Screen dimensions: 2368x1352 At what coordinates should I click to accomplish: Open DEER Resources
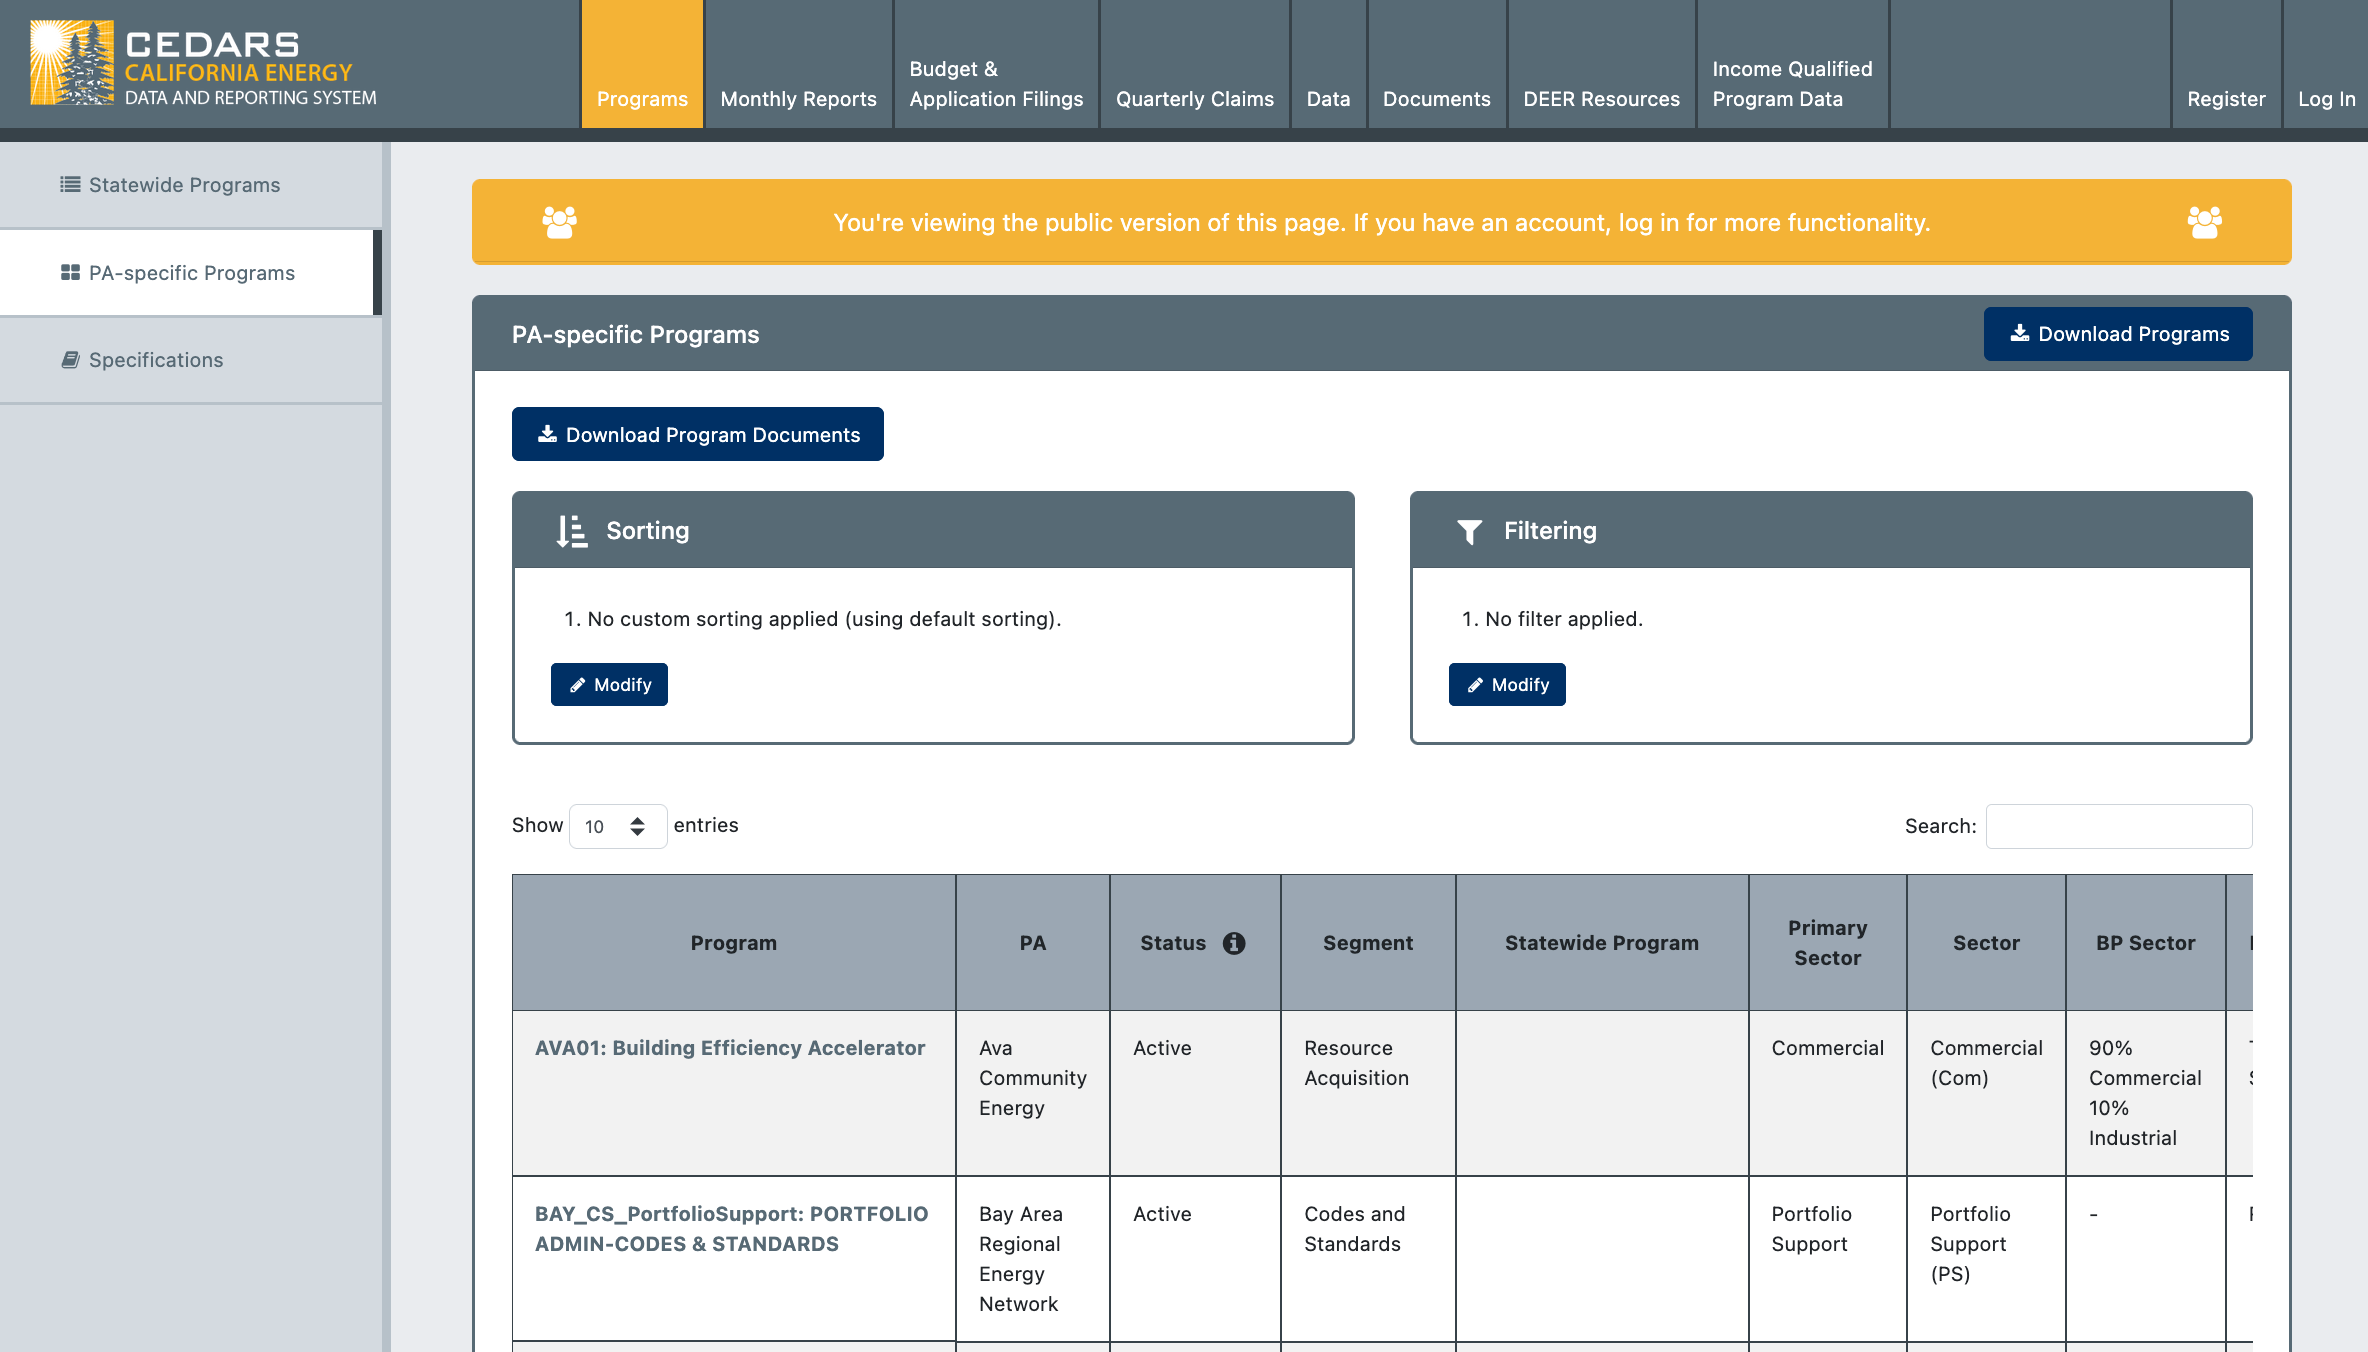click(1602, 64)
